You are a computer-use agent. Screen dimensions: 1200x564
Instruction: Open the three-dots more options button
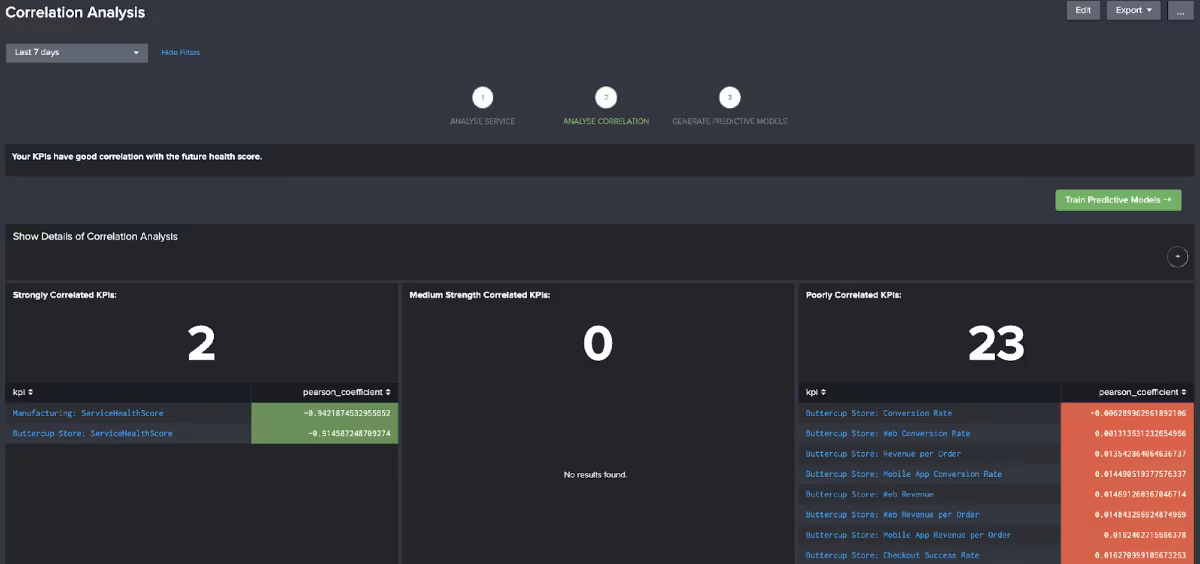click(1180, 10)
